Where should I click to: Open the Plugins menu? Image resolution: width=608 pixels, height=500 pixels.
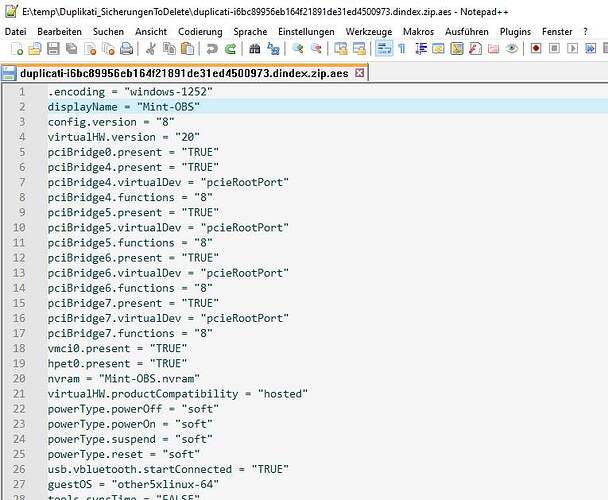(x=515, y=32)
